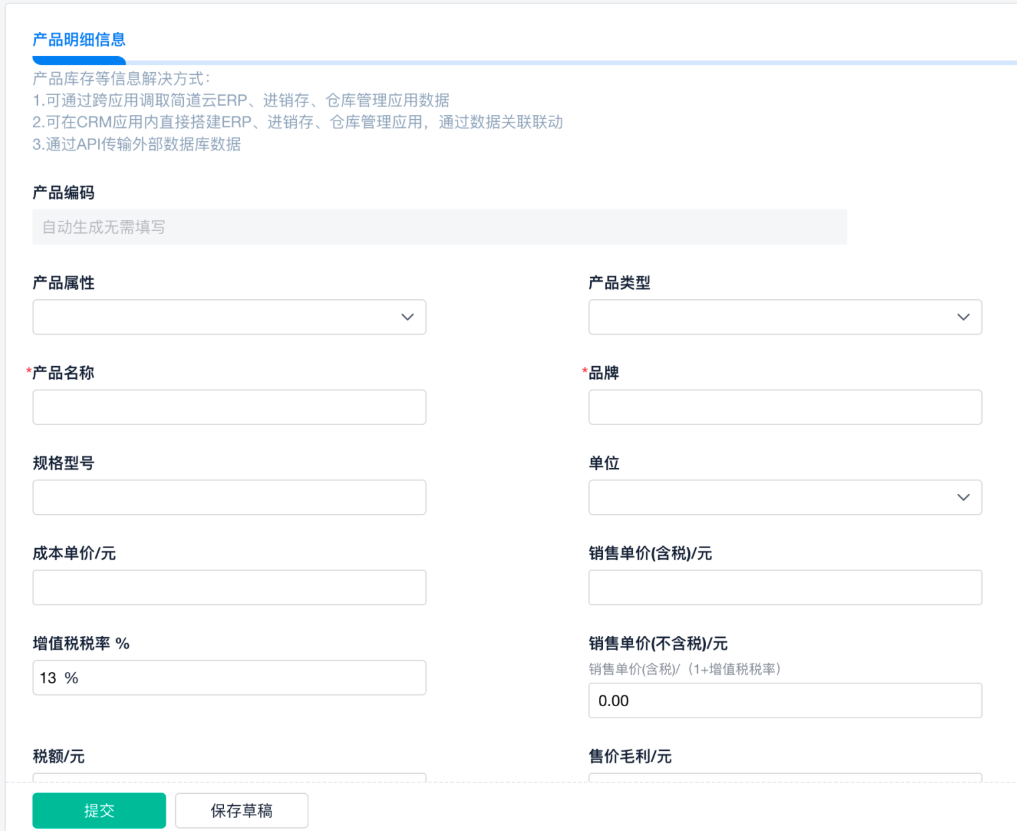
Task: Open the 产品属性 select box
Action: pos(229,317)
